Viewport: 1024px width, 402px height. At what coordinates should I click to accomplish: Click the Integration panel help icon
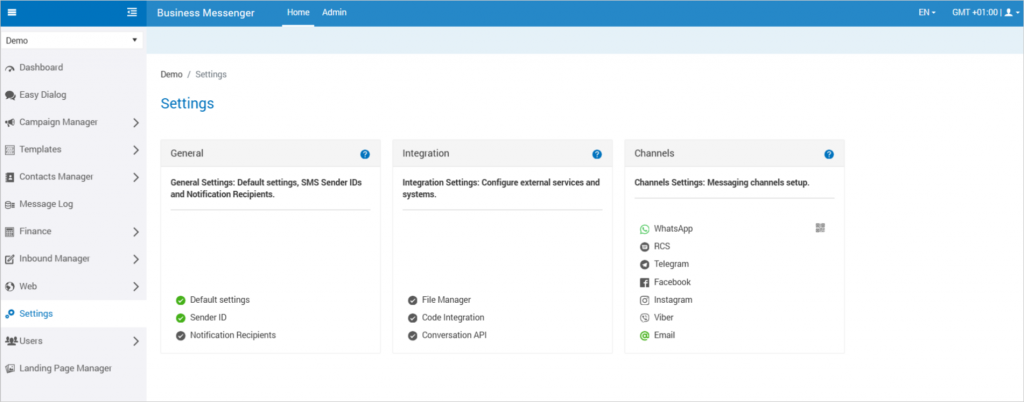597,154
